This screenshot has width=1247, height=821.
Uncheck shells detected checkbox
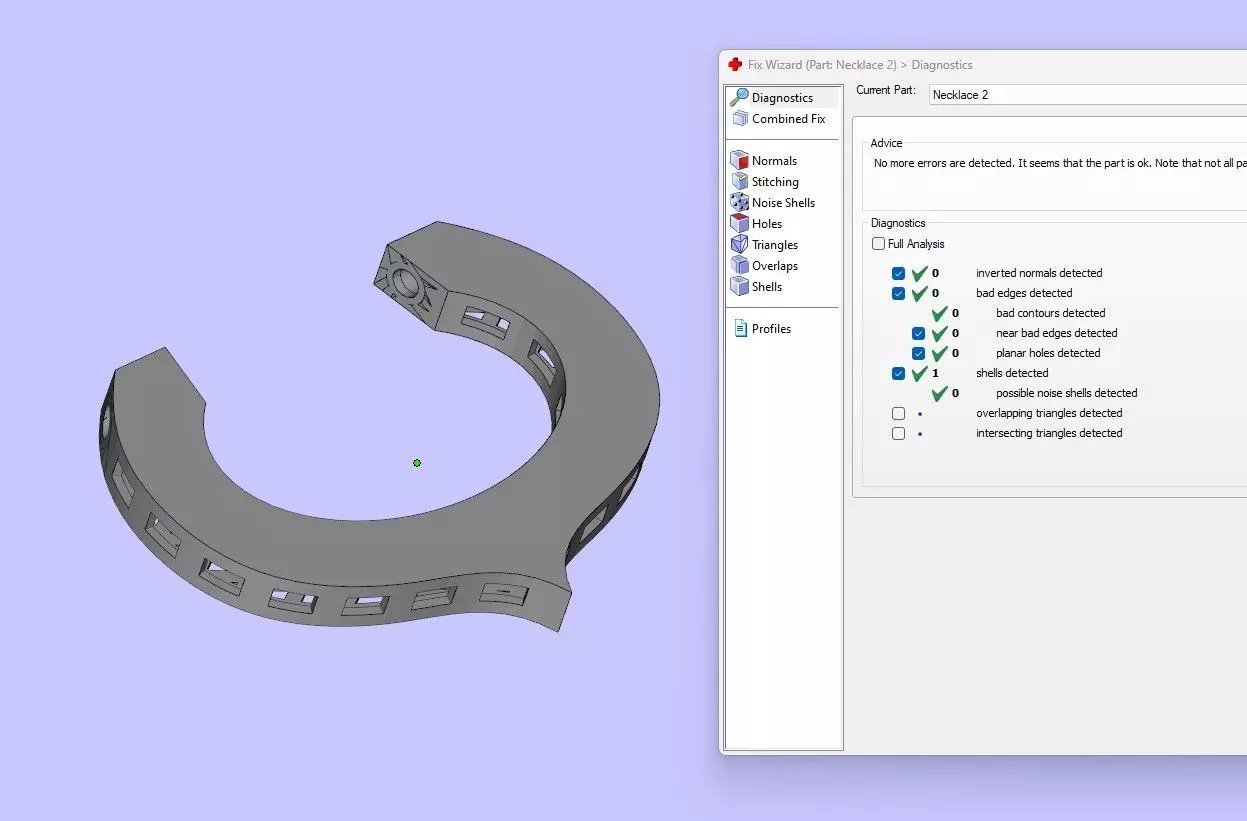898,373
